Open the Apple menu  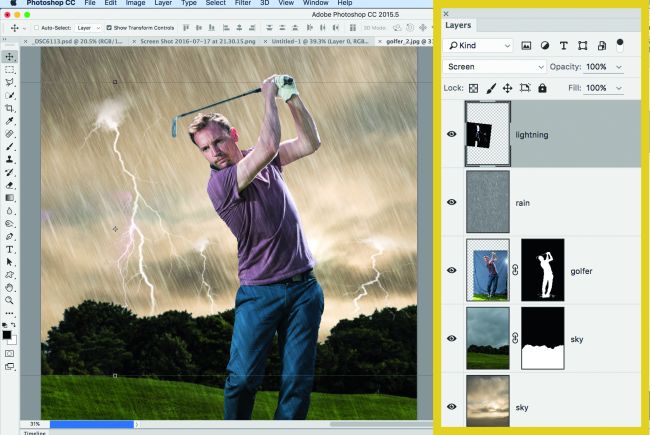[14, 3]
